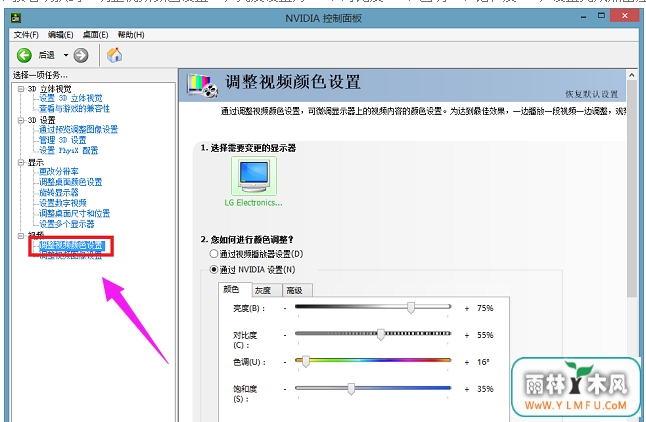Open the 桌面(E) menu
Viewport: 646px width, 422px height.
point(95,35)
